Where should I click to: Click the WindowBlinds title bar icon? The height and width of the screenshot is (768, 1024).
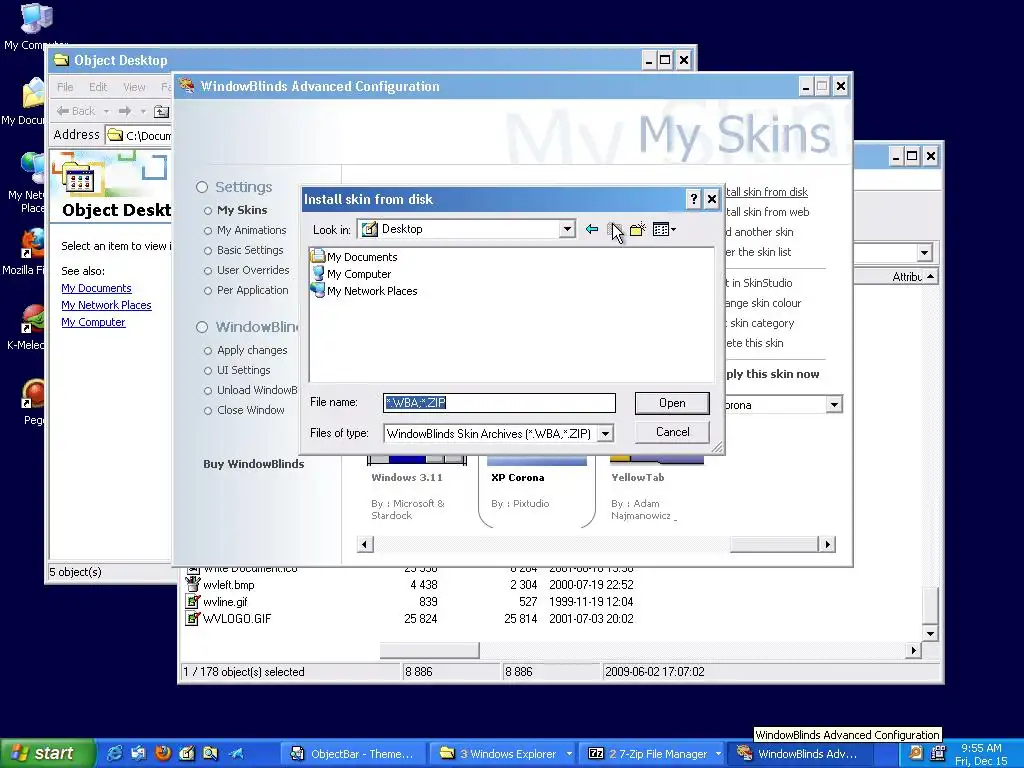pyautogui.click(x=187, y=86)
